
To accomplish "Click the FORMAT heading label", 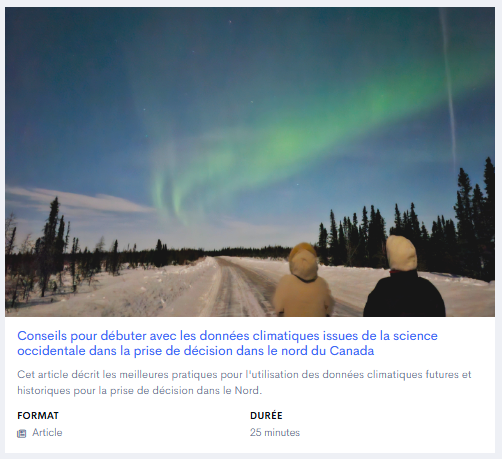I will [x=38, y=416].
